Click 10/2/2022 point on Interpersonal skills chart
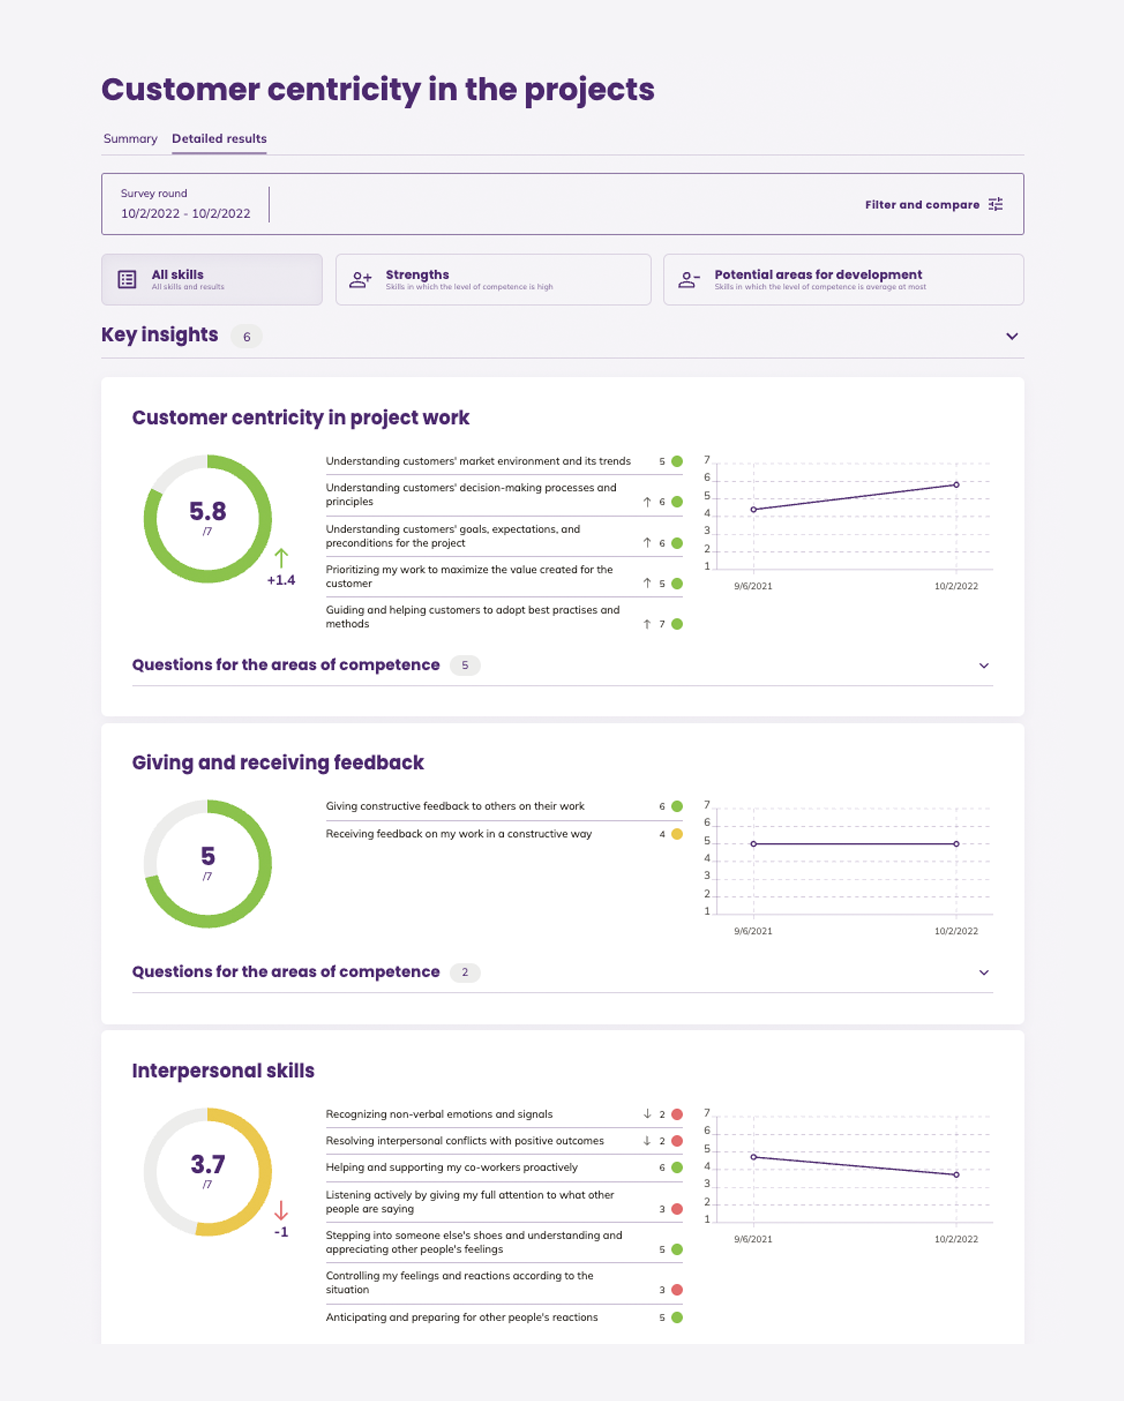 956,1175
